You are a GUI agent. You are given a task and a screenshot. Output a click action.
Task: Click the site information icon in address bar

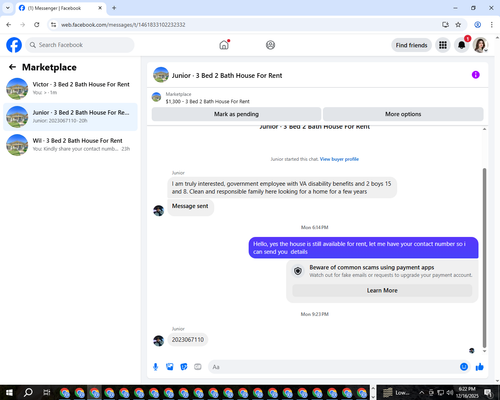click(x=53, y=25)
